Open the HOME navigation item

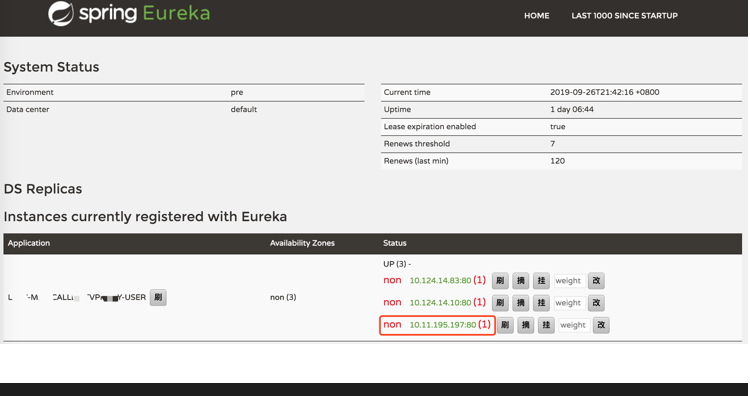(x=536, y=16)
